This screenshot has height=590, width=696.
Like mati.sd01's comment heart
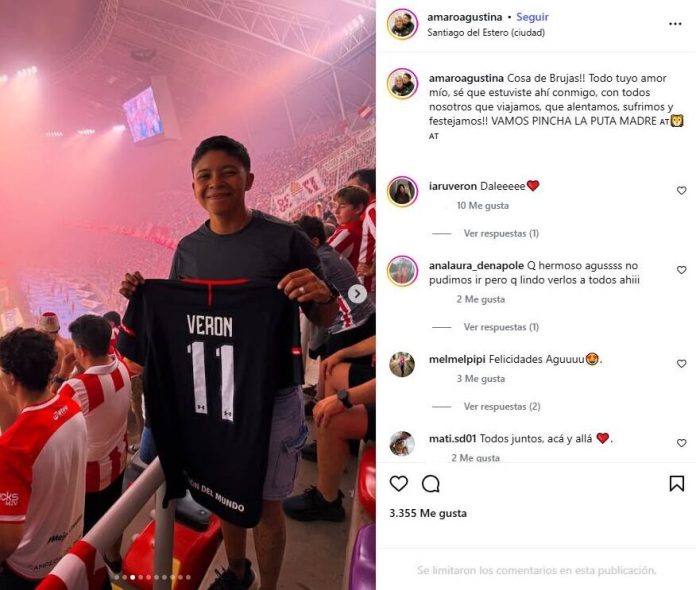pyautogui.click(x=681, y=443)
